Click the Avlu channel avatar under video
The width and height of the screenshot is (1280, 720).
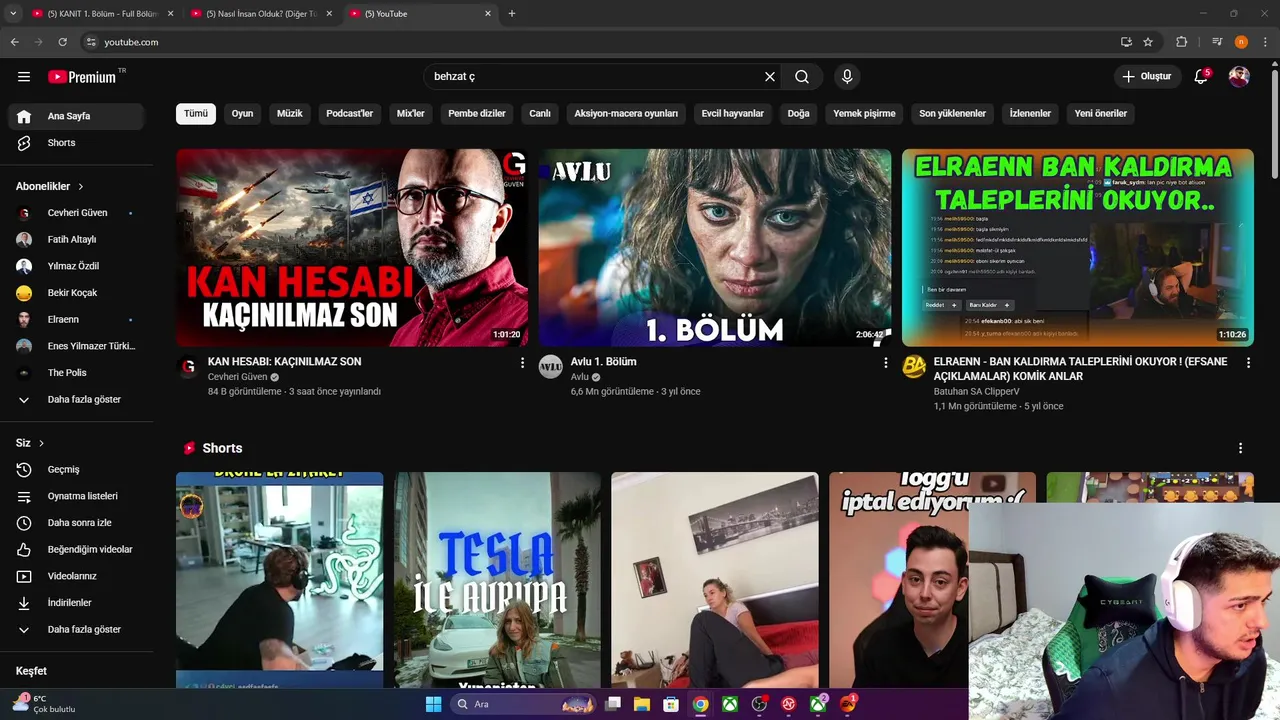551,367
